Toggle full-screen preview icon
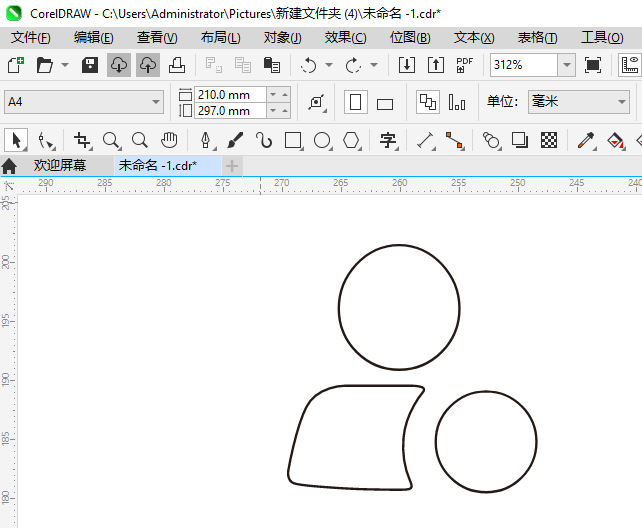Viewport: 642px width, 528px height. [x=593, y=65]
